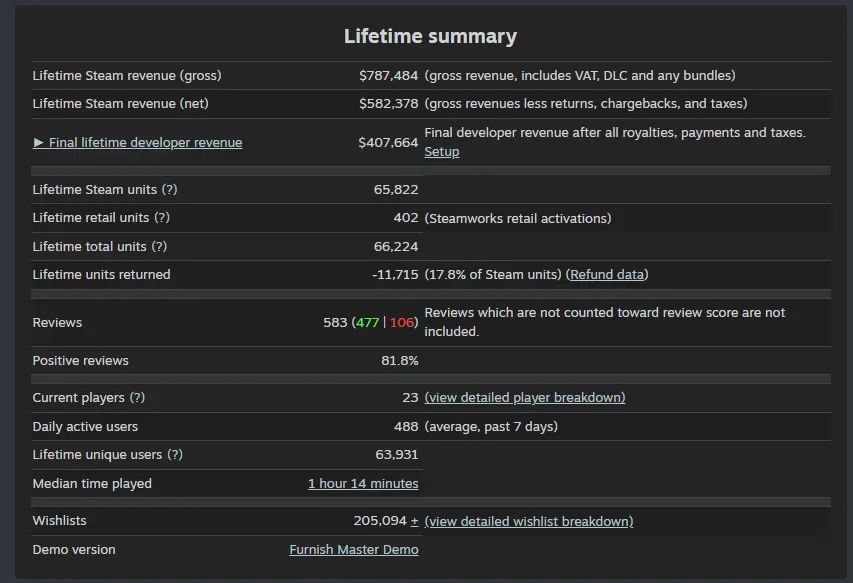View detailed player breakdown
853x583 pixels.
click(525, 397)
